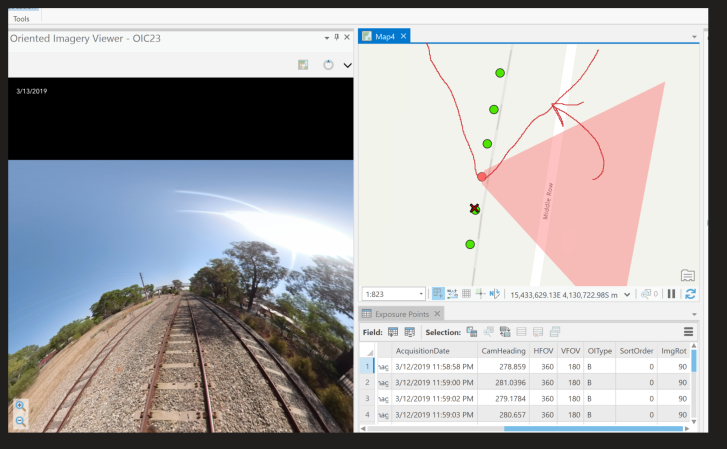The width and height of the screenshot is (727, 449).
Task: Select table row 2 header
Action: pos(367,382)
